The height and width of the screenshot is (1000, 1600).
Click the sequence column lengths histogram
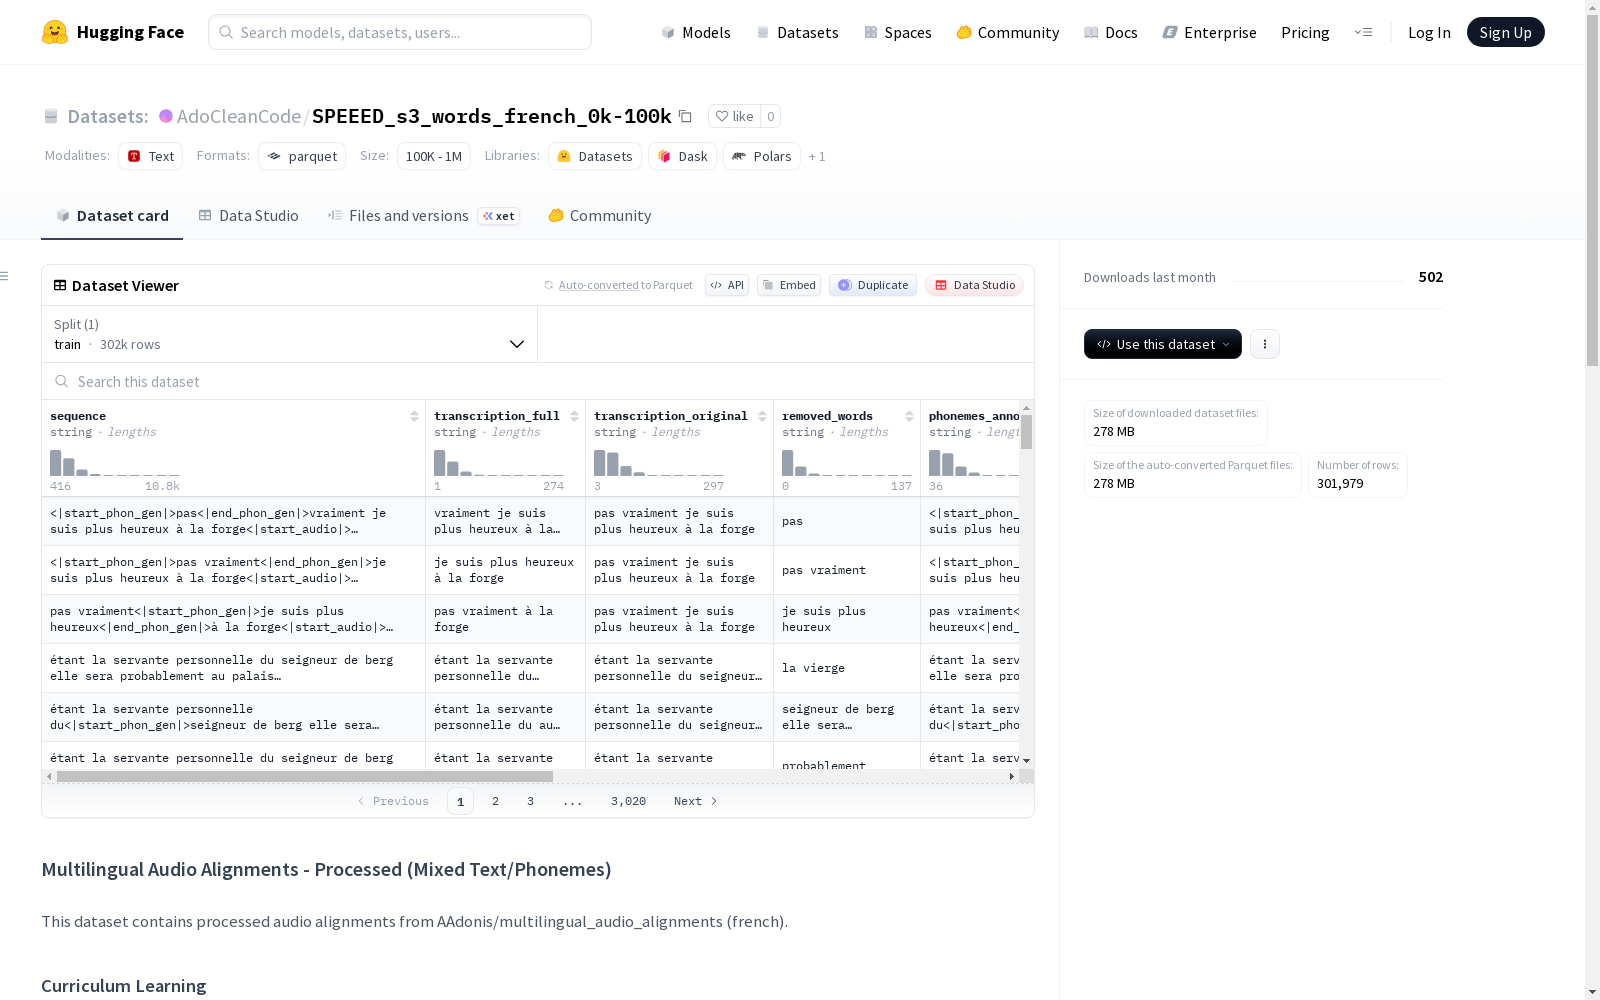click(x=115, y=463)
